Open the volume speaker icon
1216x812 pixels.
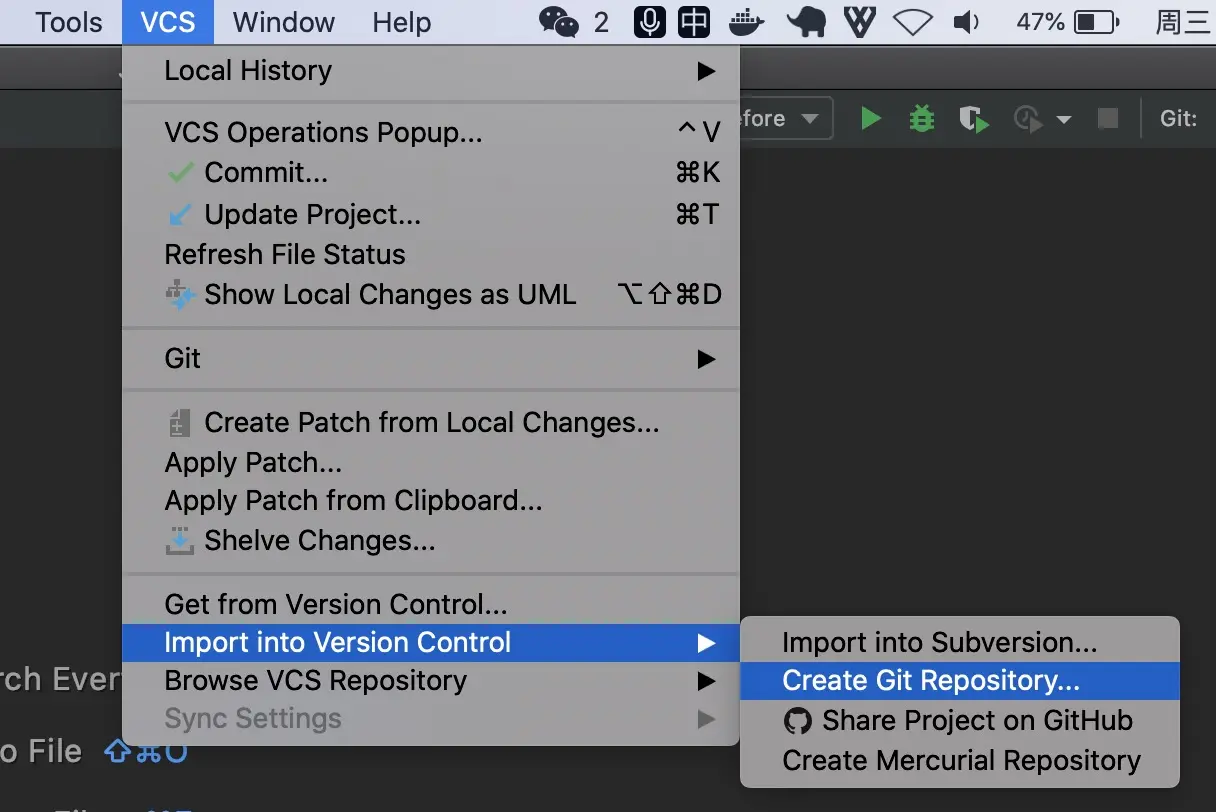pyautogui.click(x=966, y=22)
